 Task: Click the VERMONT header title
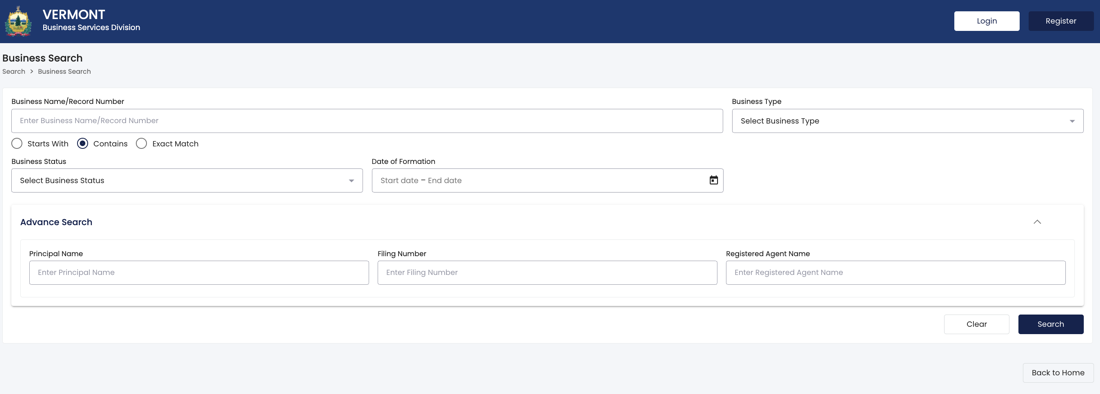pyautogui.click(x=74, y=15)
